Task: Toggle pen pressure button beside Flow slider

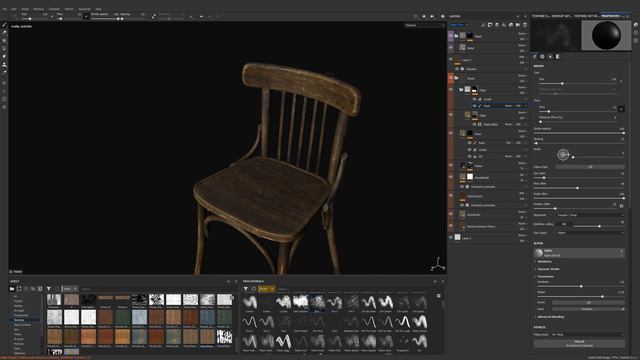Action: coord(621,109)
